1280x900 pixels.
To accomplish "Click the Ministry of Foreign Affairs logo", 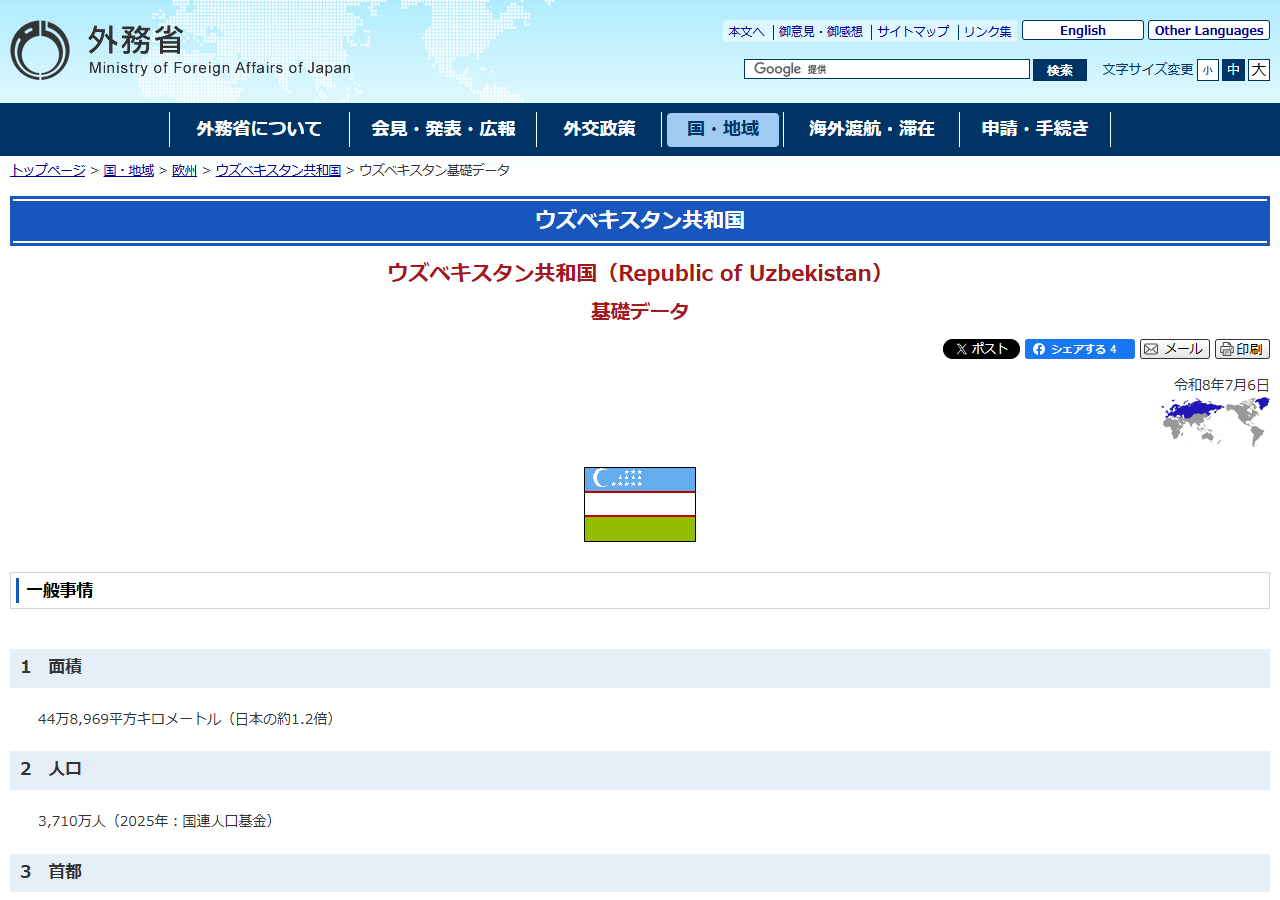I will (x=181, y=50).
